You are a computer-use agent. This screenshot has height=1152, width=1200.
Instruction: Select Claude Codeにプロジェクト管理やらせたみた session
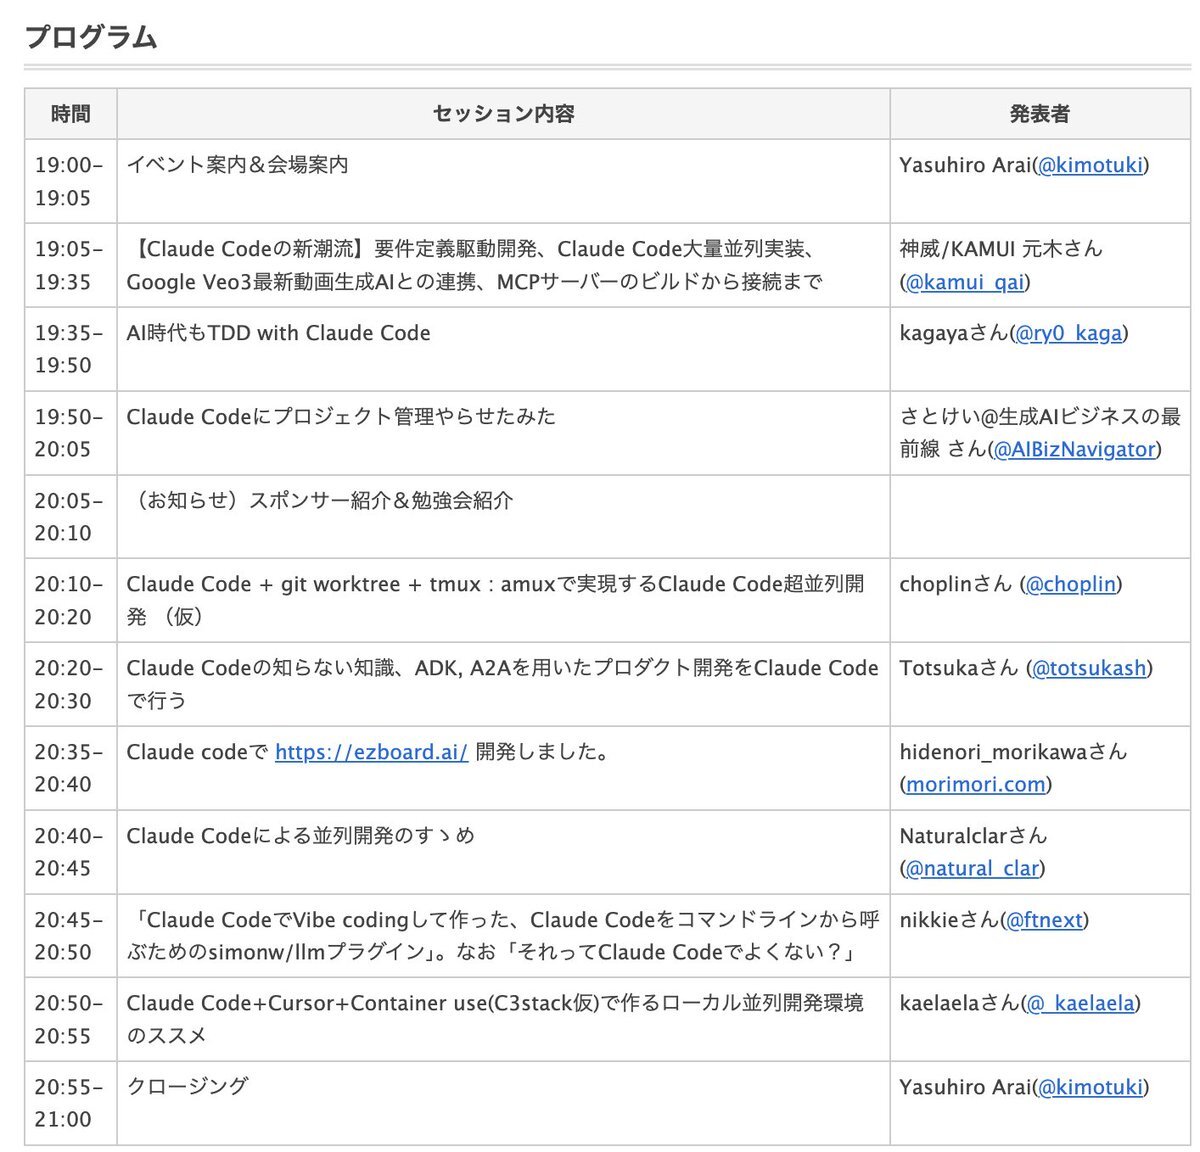pos(341,417)
